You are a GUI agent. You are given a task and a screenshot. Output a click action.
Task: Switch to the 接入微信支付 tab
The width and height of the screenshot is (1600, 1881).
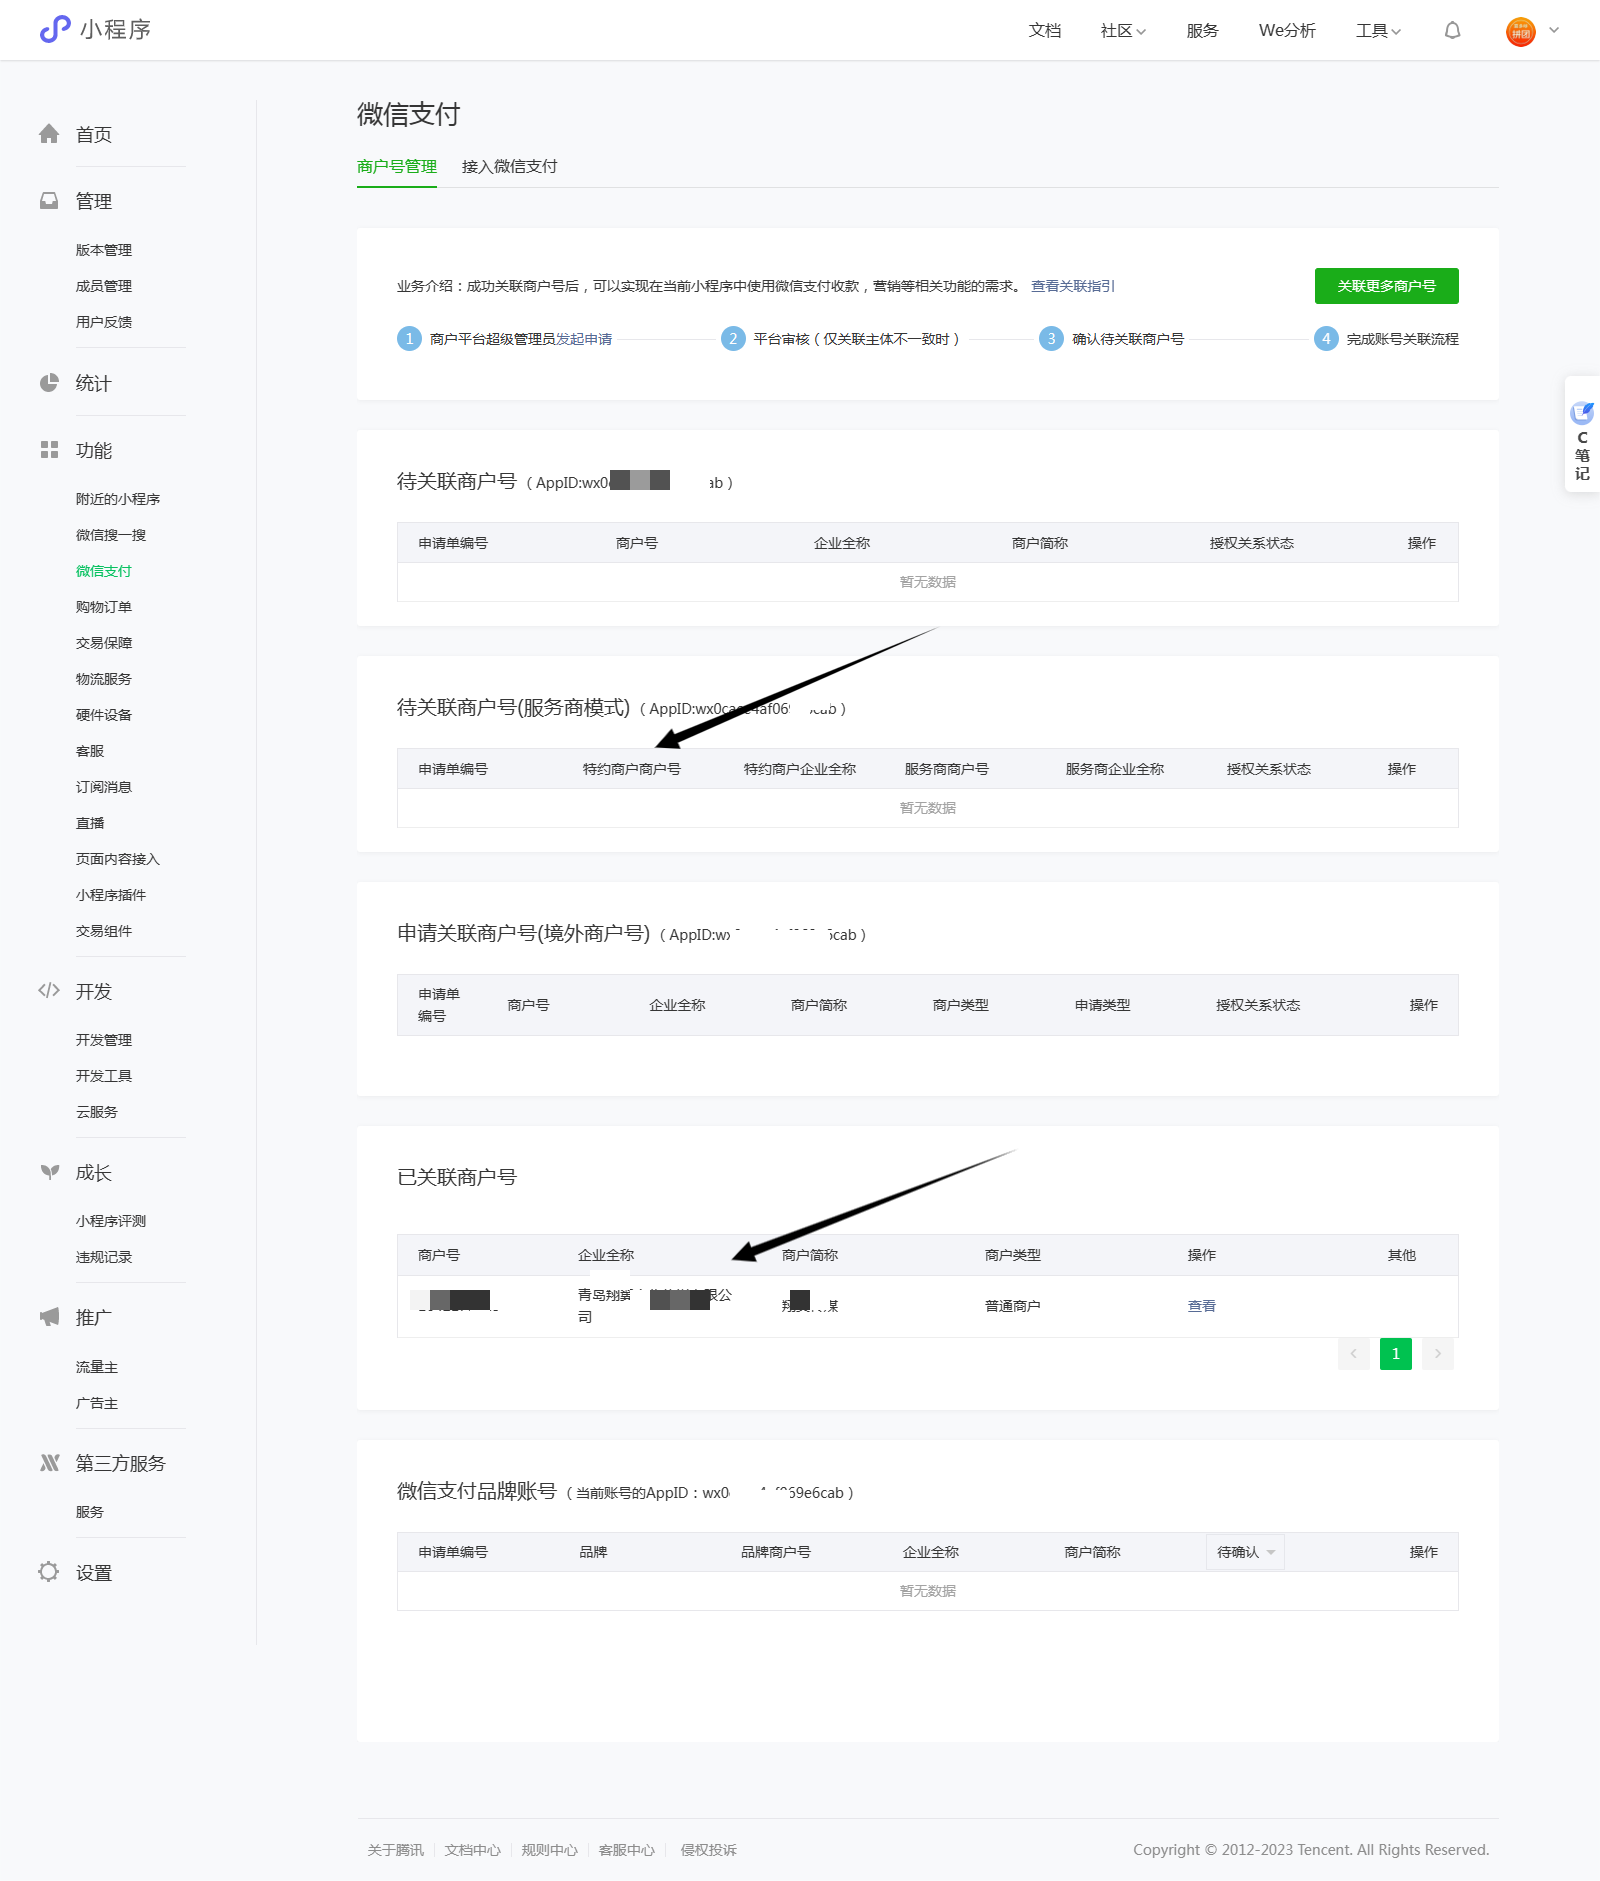[509, 167]
